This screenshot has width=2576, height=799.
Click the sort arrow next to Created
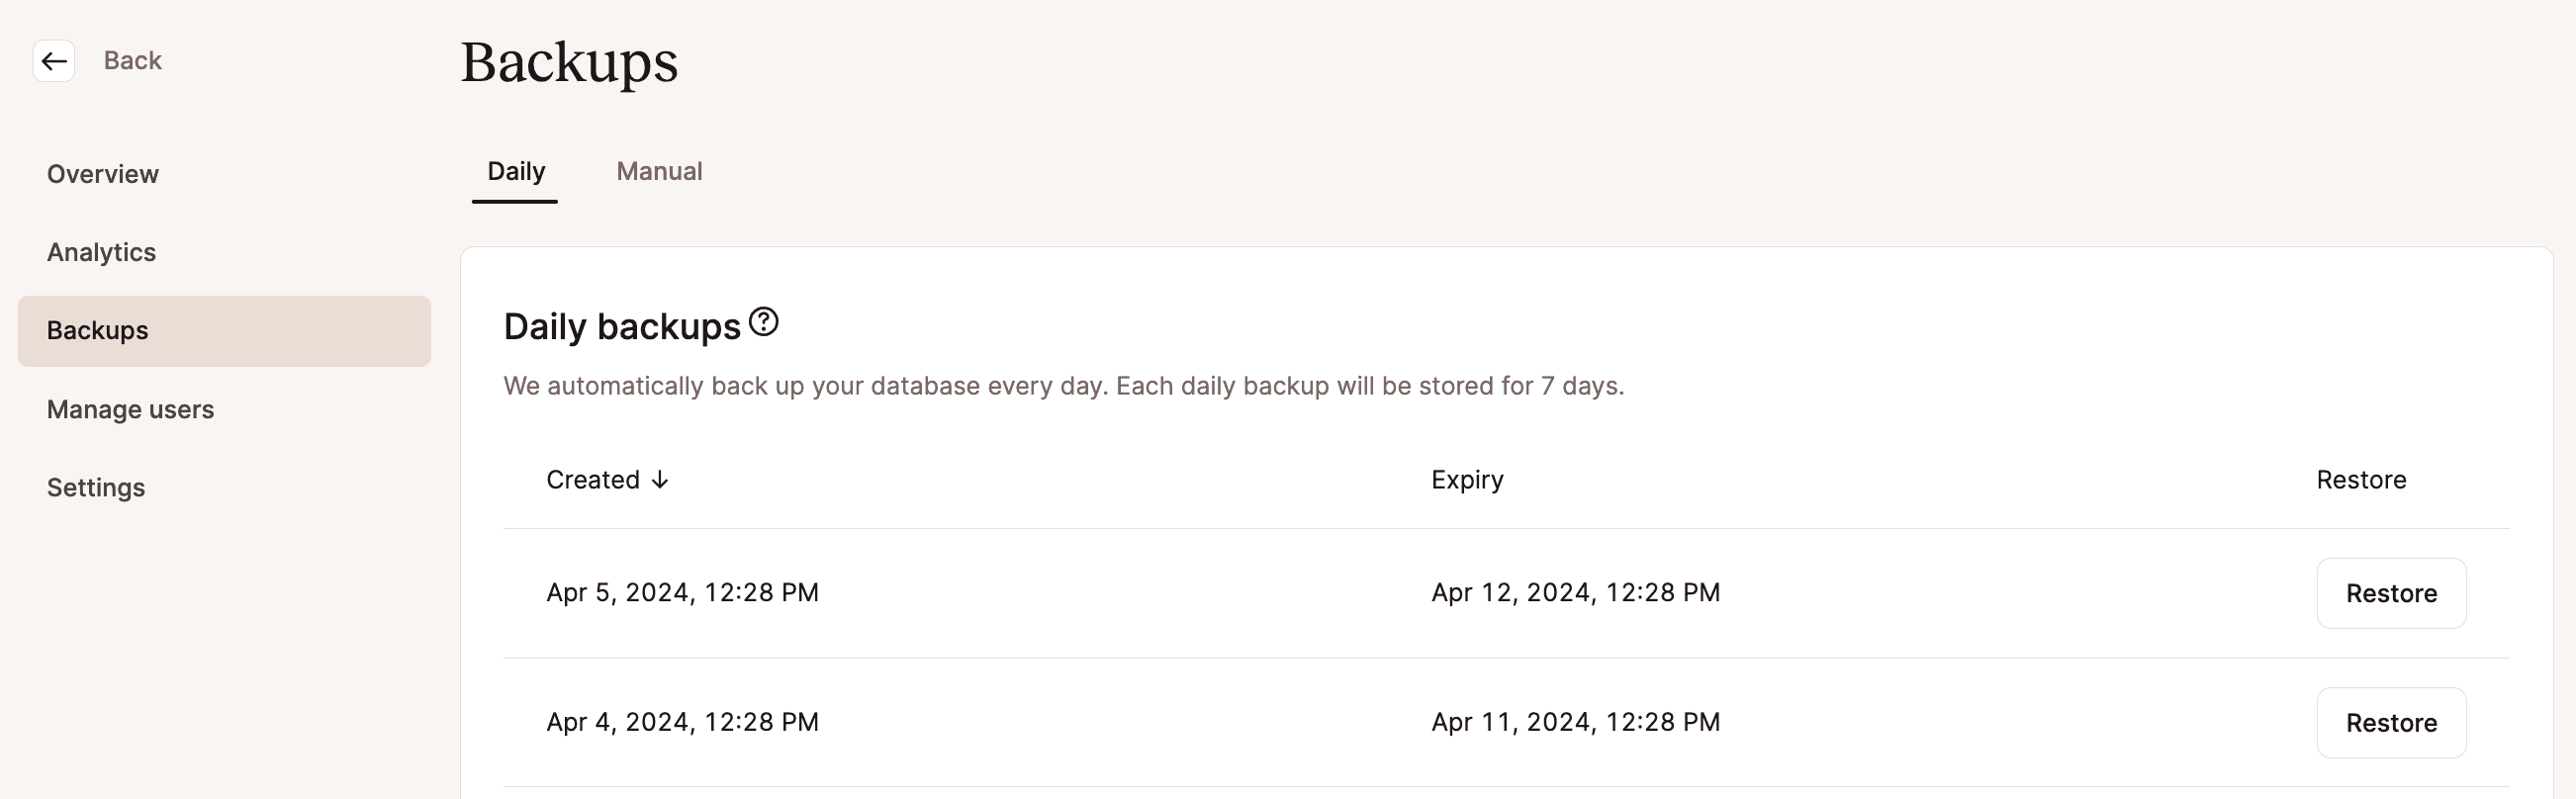pyautogui.click(x=659, y=481)
